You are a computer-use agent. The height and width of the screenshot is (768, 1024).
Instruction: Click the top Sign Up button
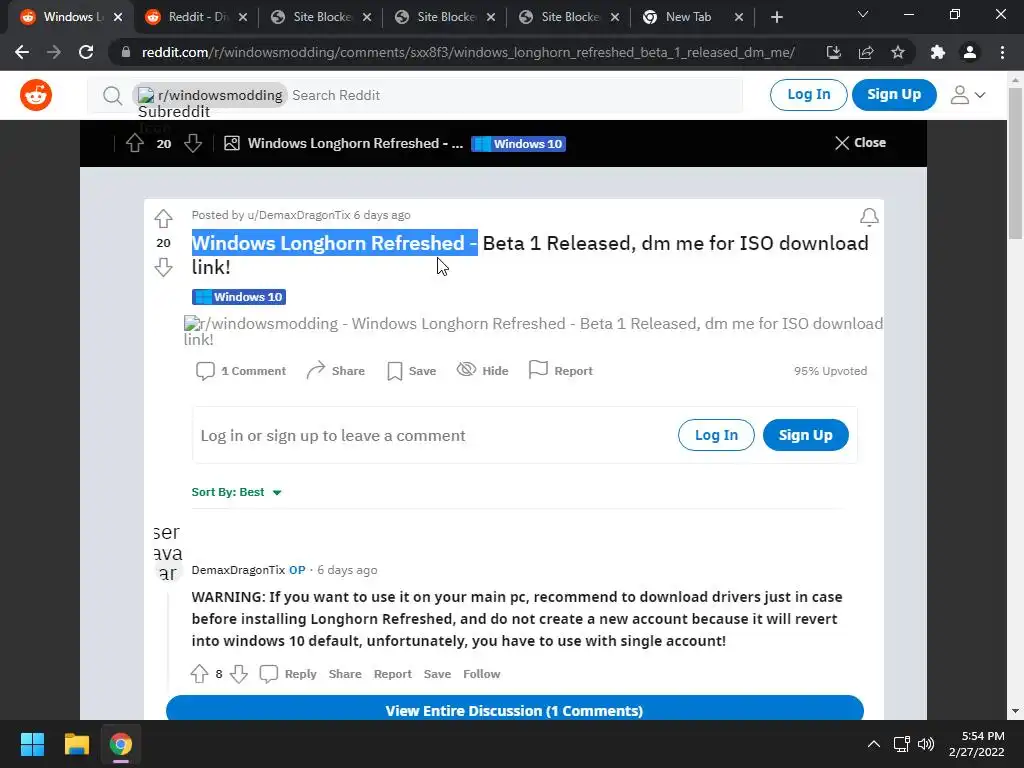[894, 95]
